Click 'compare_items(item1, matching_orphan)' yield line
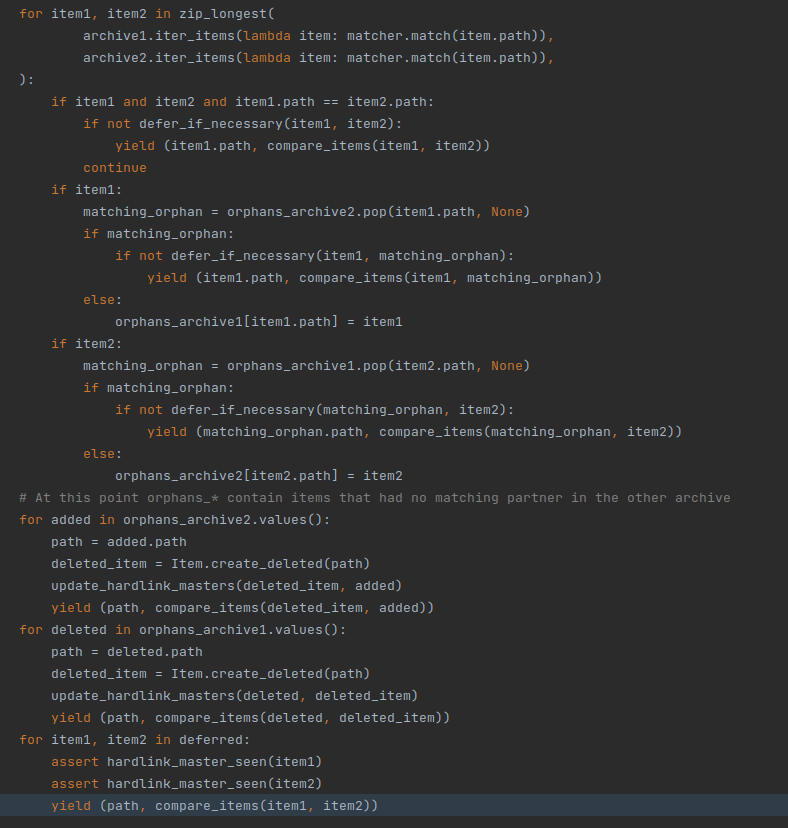 pos(374,278)
